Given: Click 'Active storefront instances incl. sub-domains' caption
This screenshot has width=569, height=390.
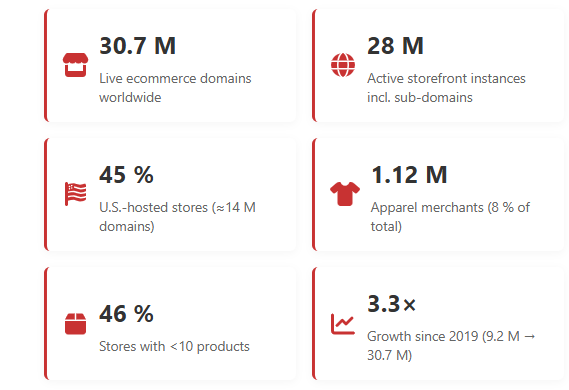Looking at the screenshot, I should (x=446, y=88).
